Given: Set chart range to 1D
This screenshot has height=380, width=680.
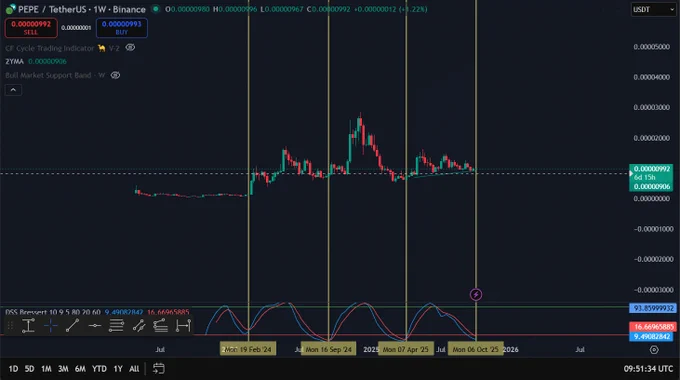Looking at the screenshot, I should point(13,369).
